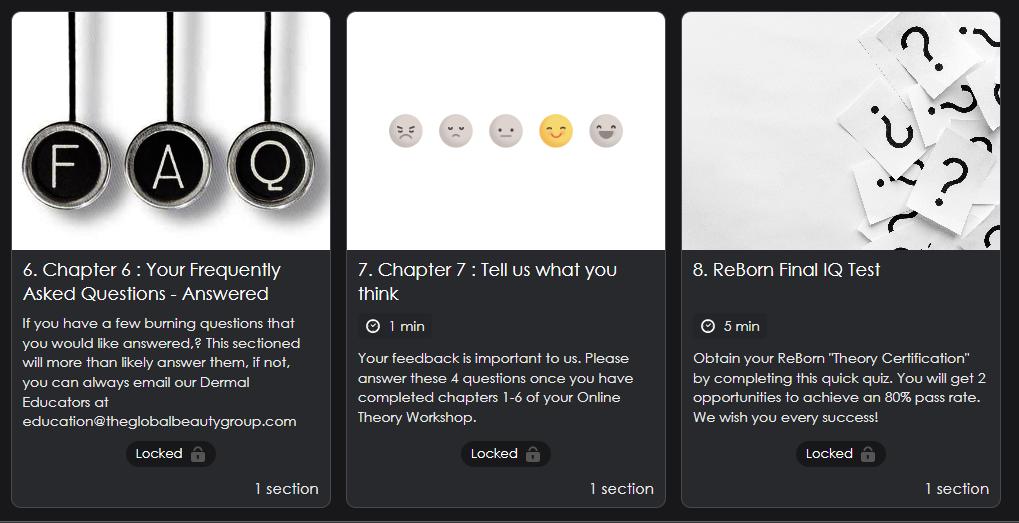Click the yellow smiling emoji

(556, 131)
